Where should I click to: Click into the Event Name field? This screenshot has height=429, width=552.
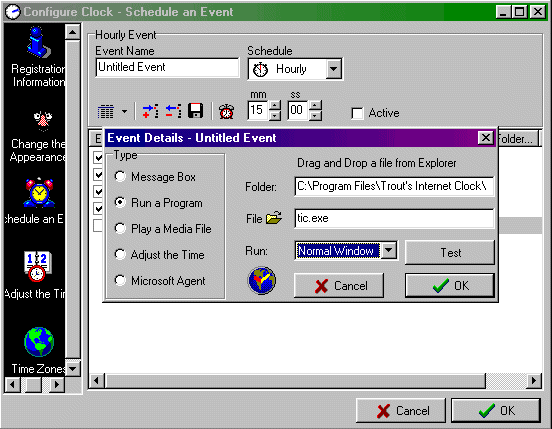(168, 67)
